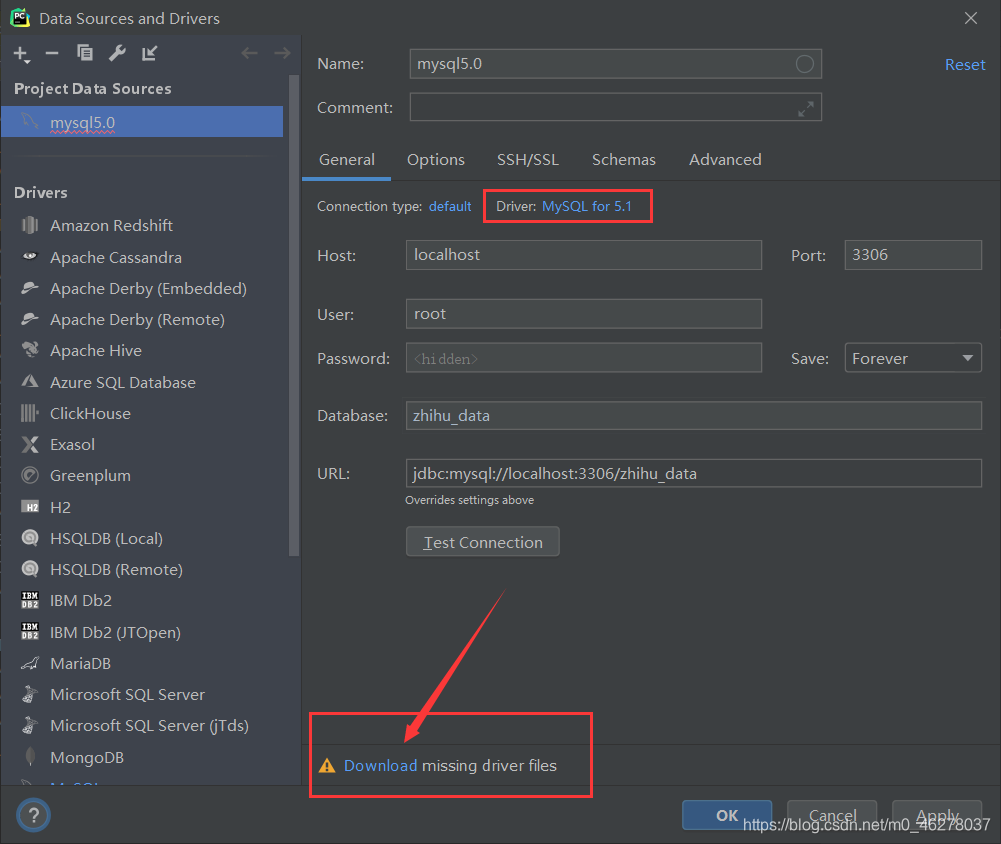
Task: Click the Microsoft SQL Server (jTds) icon
Action: (x=29, y=725)
